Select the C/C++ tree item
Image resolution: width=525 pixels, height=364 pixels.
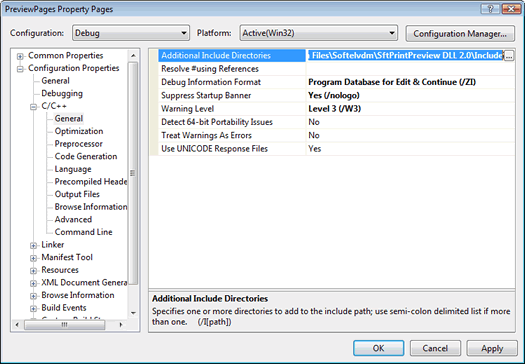pos(54,106)
